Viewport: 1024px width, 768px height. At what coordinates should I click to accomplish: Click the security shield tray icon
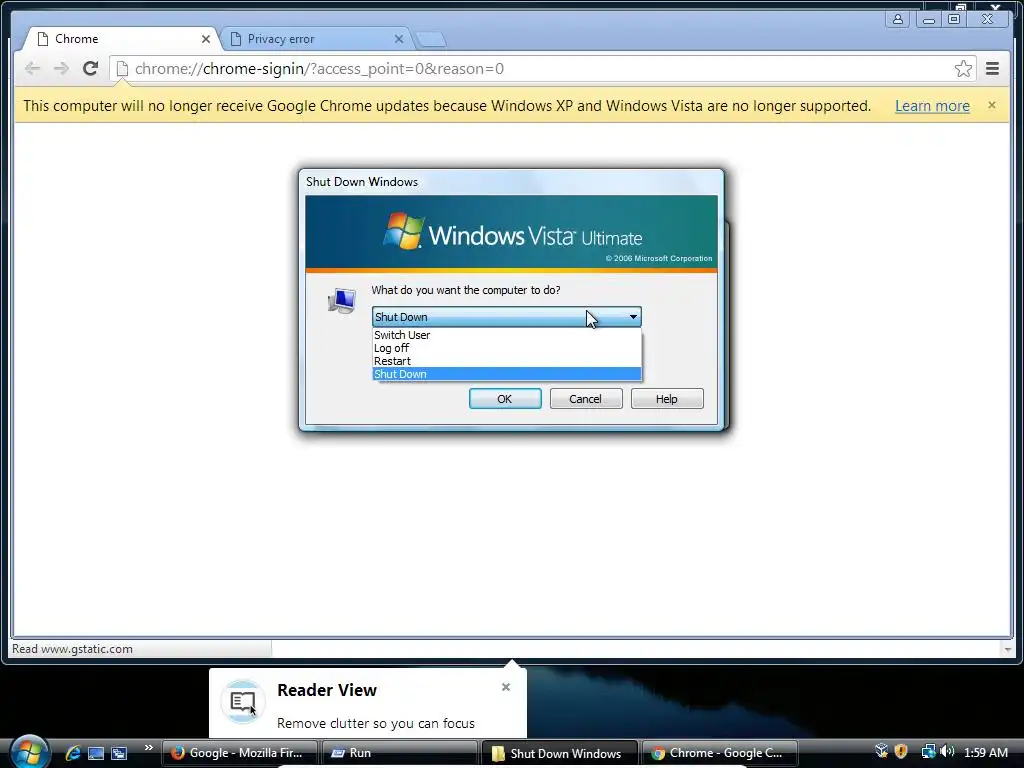click(901, 752)
